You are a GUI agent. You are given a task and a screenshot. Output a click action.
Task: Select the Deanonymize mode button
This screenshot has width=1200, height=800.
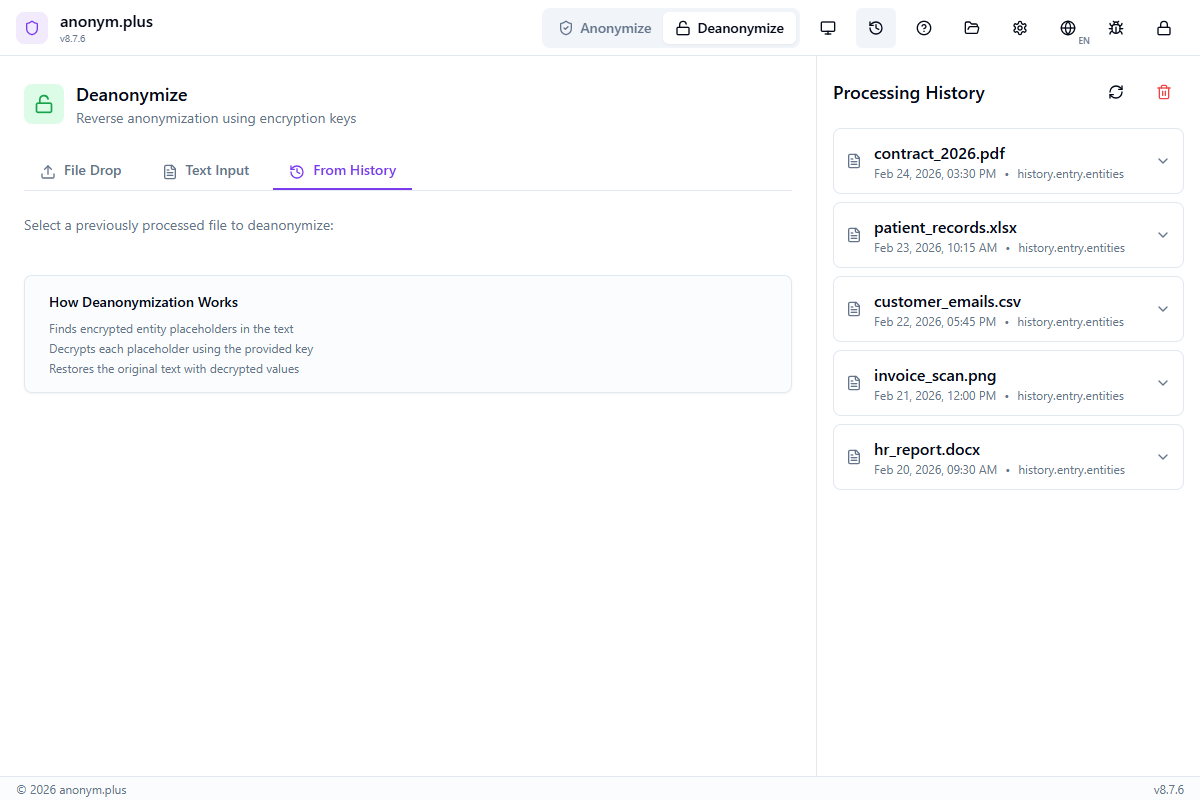click(729, 28)
